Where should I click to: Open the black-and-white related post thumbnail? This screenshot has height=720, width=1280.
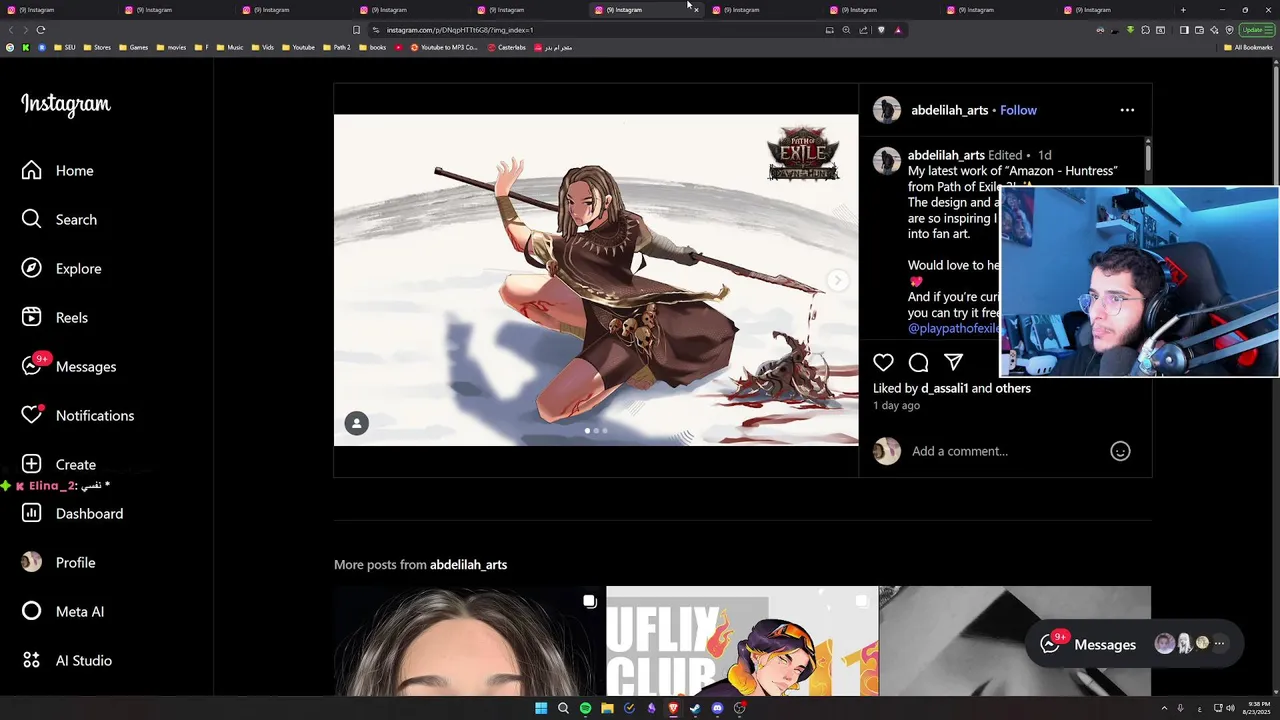(1015, 641)
